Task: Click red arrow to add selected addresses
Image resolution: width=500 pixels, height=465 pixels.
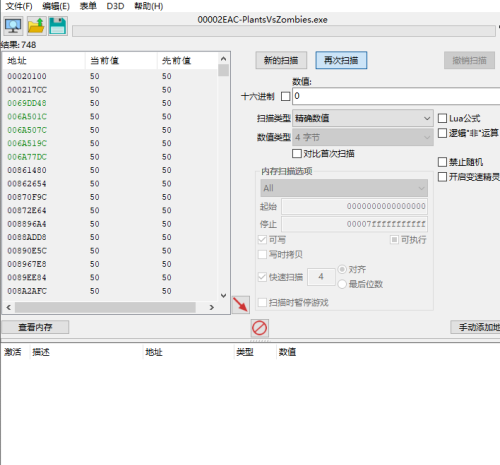Action: (x=241, y=304)
